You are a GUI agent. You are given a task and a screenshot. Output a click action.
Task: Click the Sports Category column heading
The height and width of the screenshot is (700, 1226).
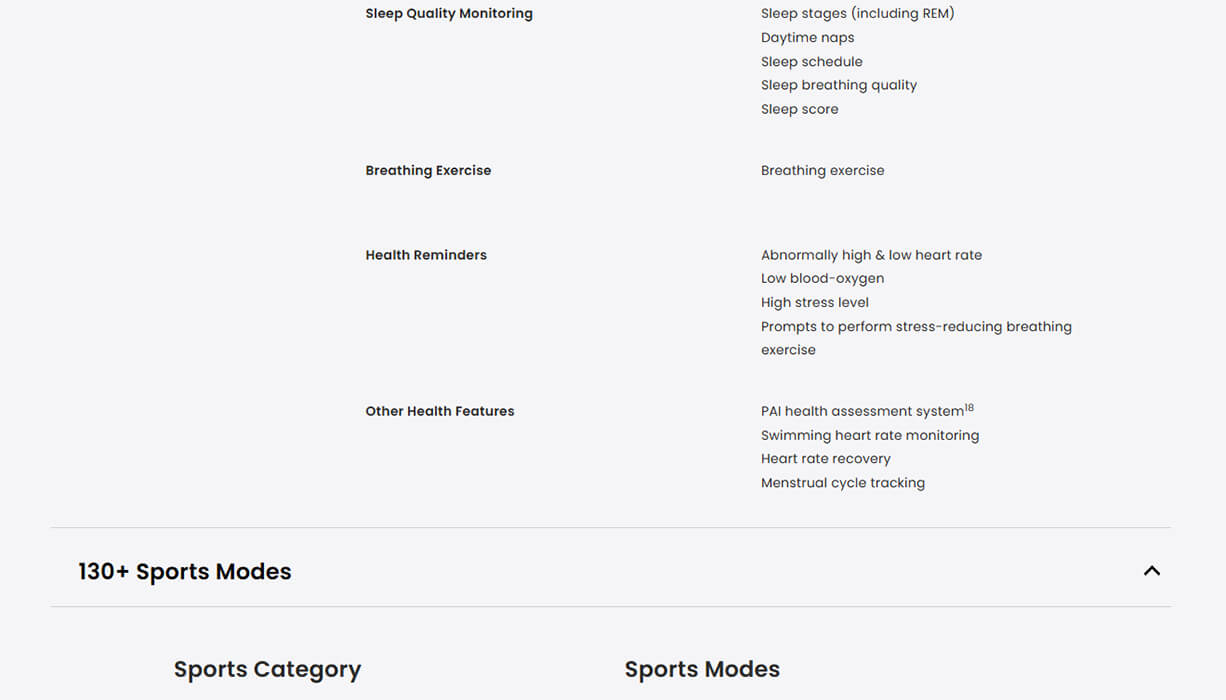click(267, 669)
